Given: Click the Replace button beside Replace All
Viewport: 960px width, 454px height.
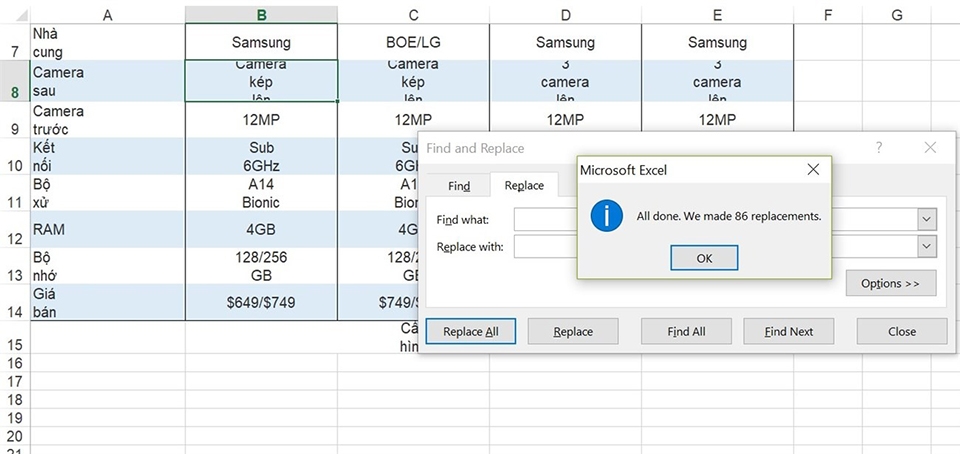Looking at the screenshot, I should [x=573, y=331].
